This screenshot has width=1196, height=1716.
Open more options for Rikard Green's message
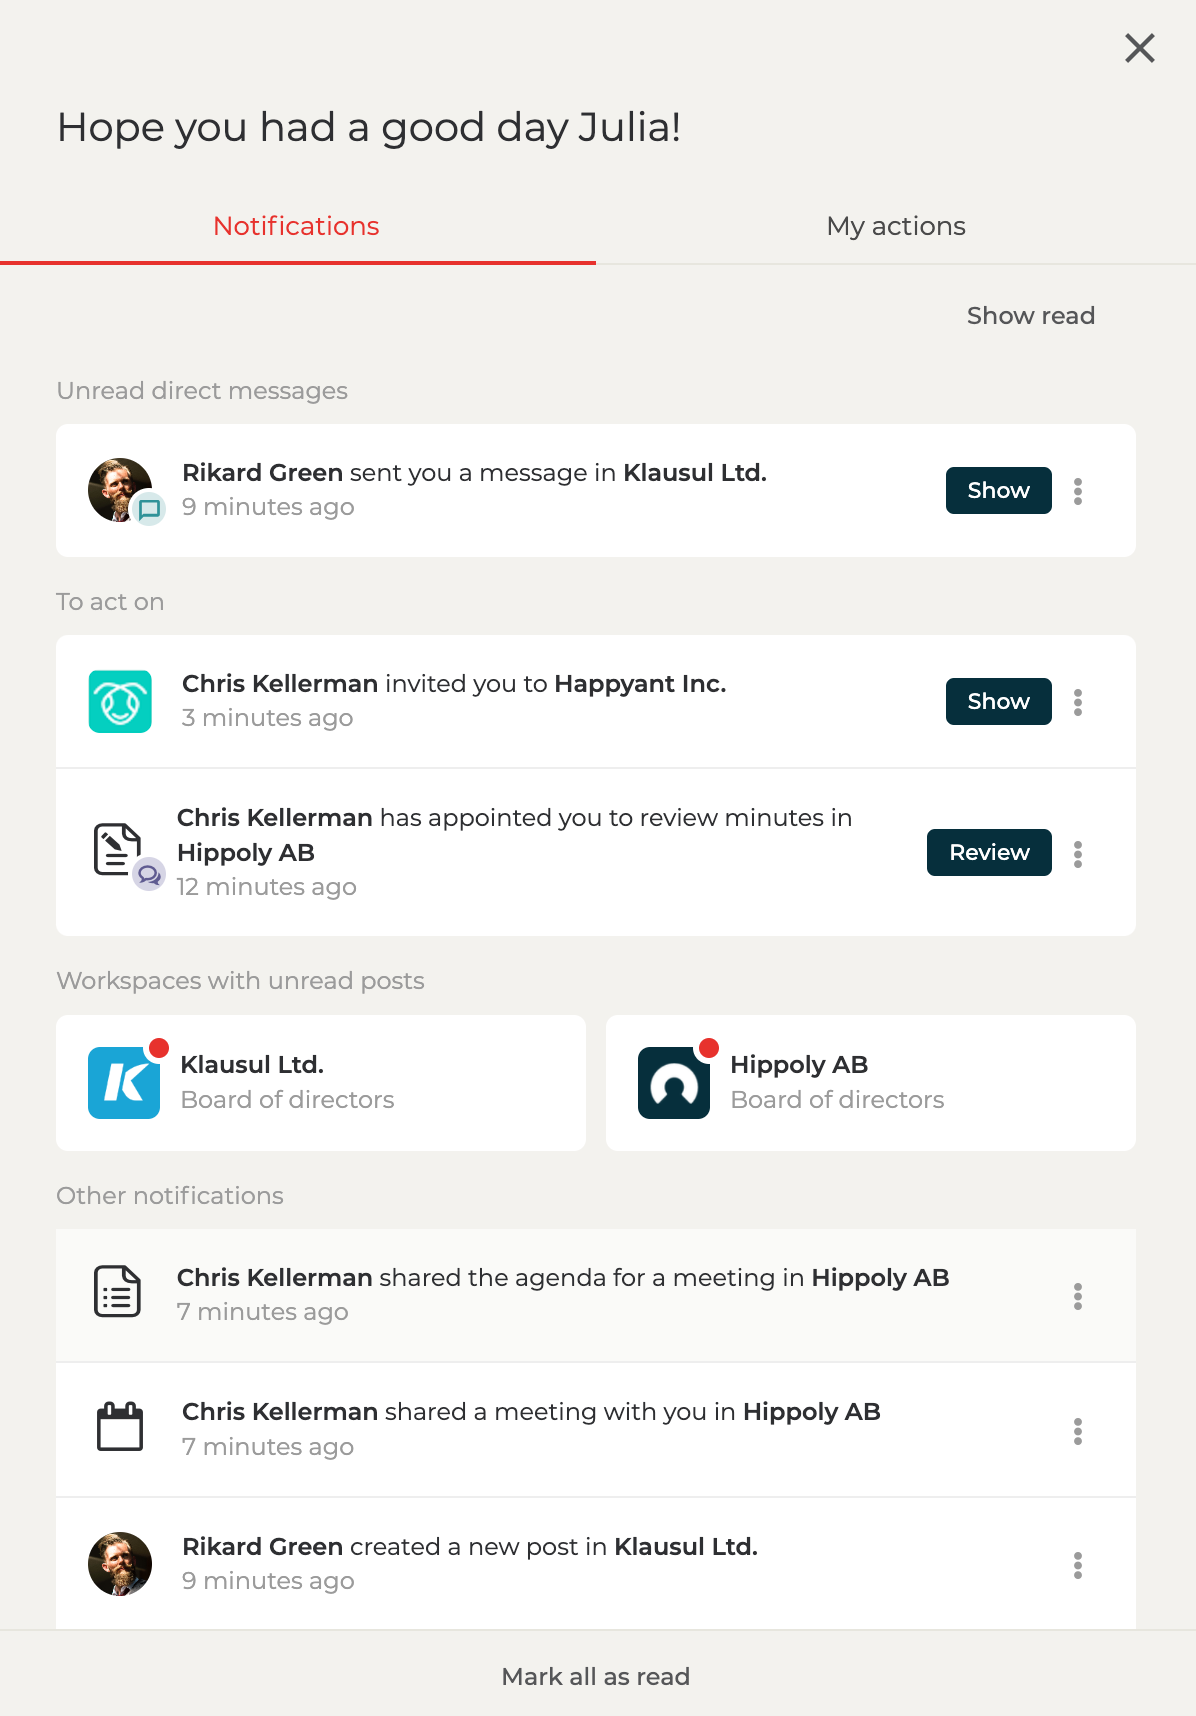1078,491
